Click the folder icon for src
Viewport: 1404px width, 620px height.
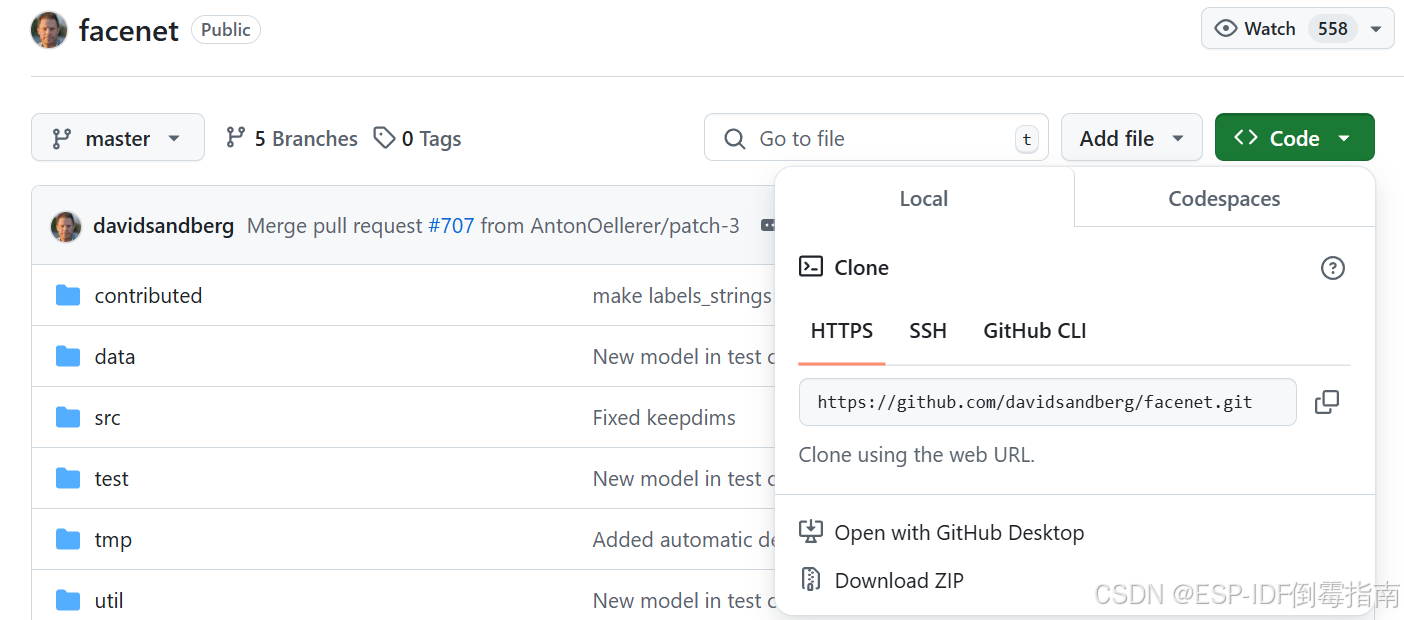click(68, 417)
